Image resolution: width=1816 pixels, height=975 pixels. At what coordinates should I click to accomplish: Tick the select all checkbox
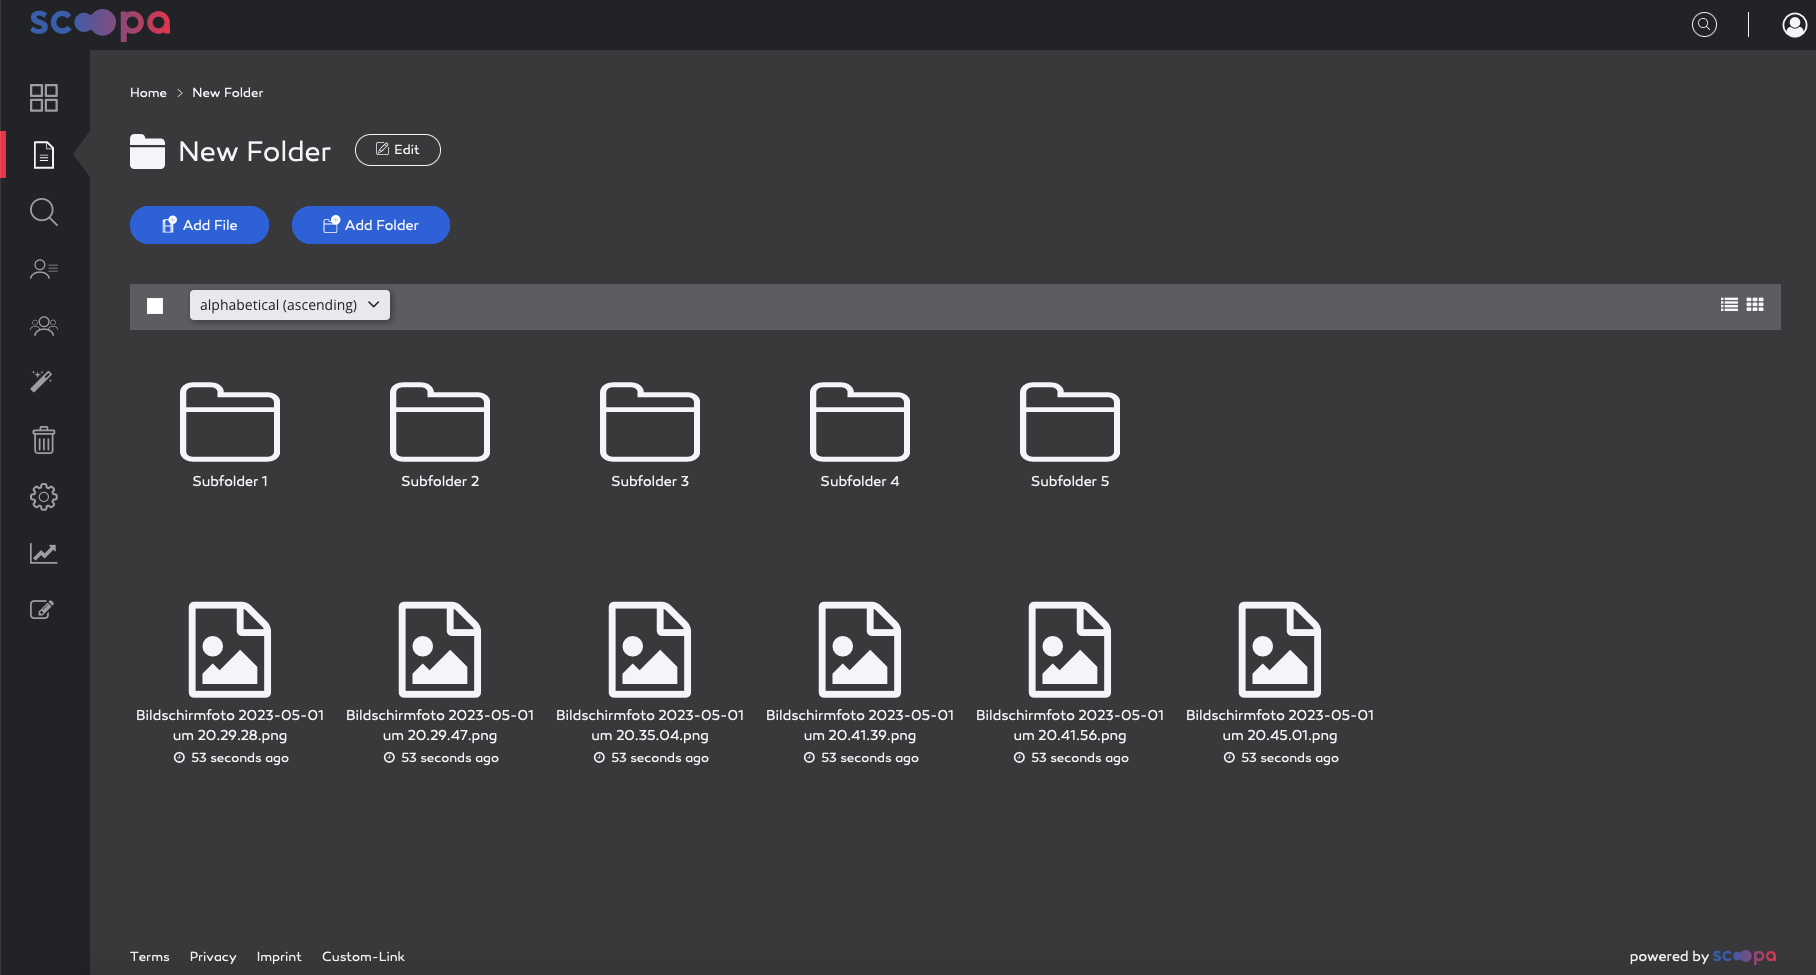coord(155,306)
